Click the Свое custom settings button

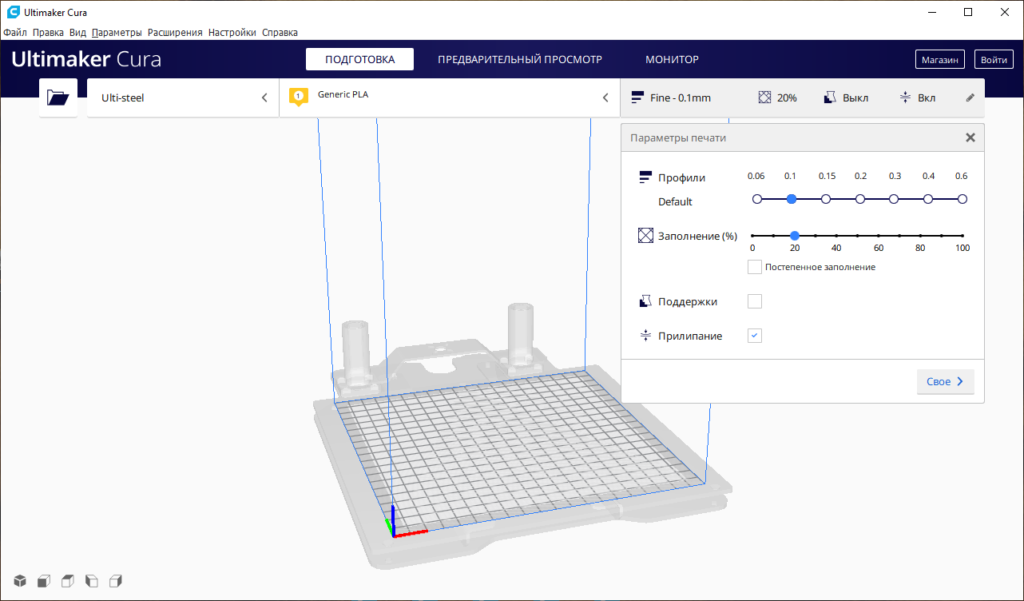click(x=945, y=381)
